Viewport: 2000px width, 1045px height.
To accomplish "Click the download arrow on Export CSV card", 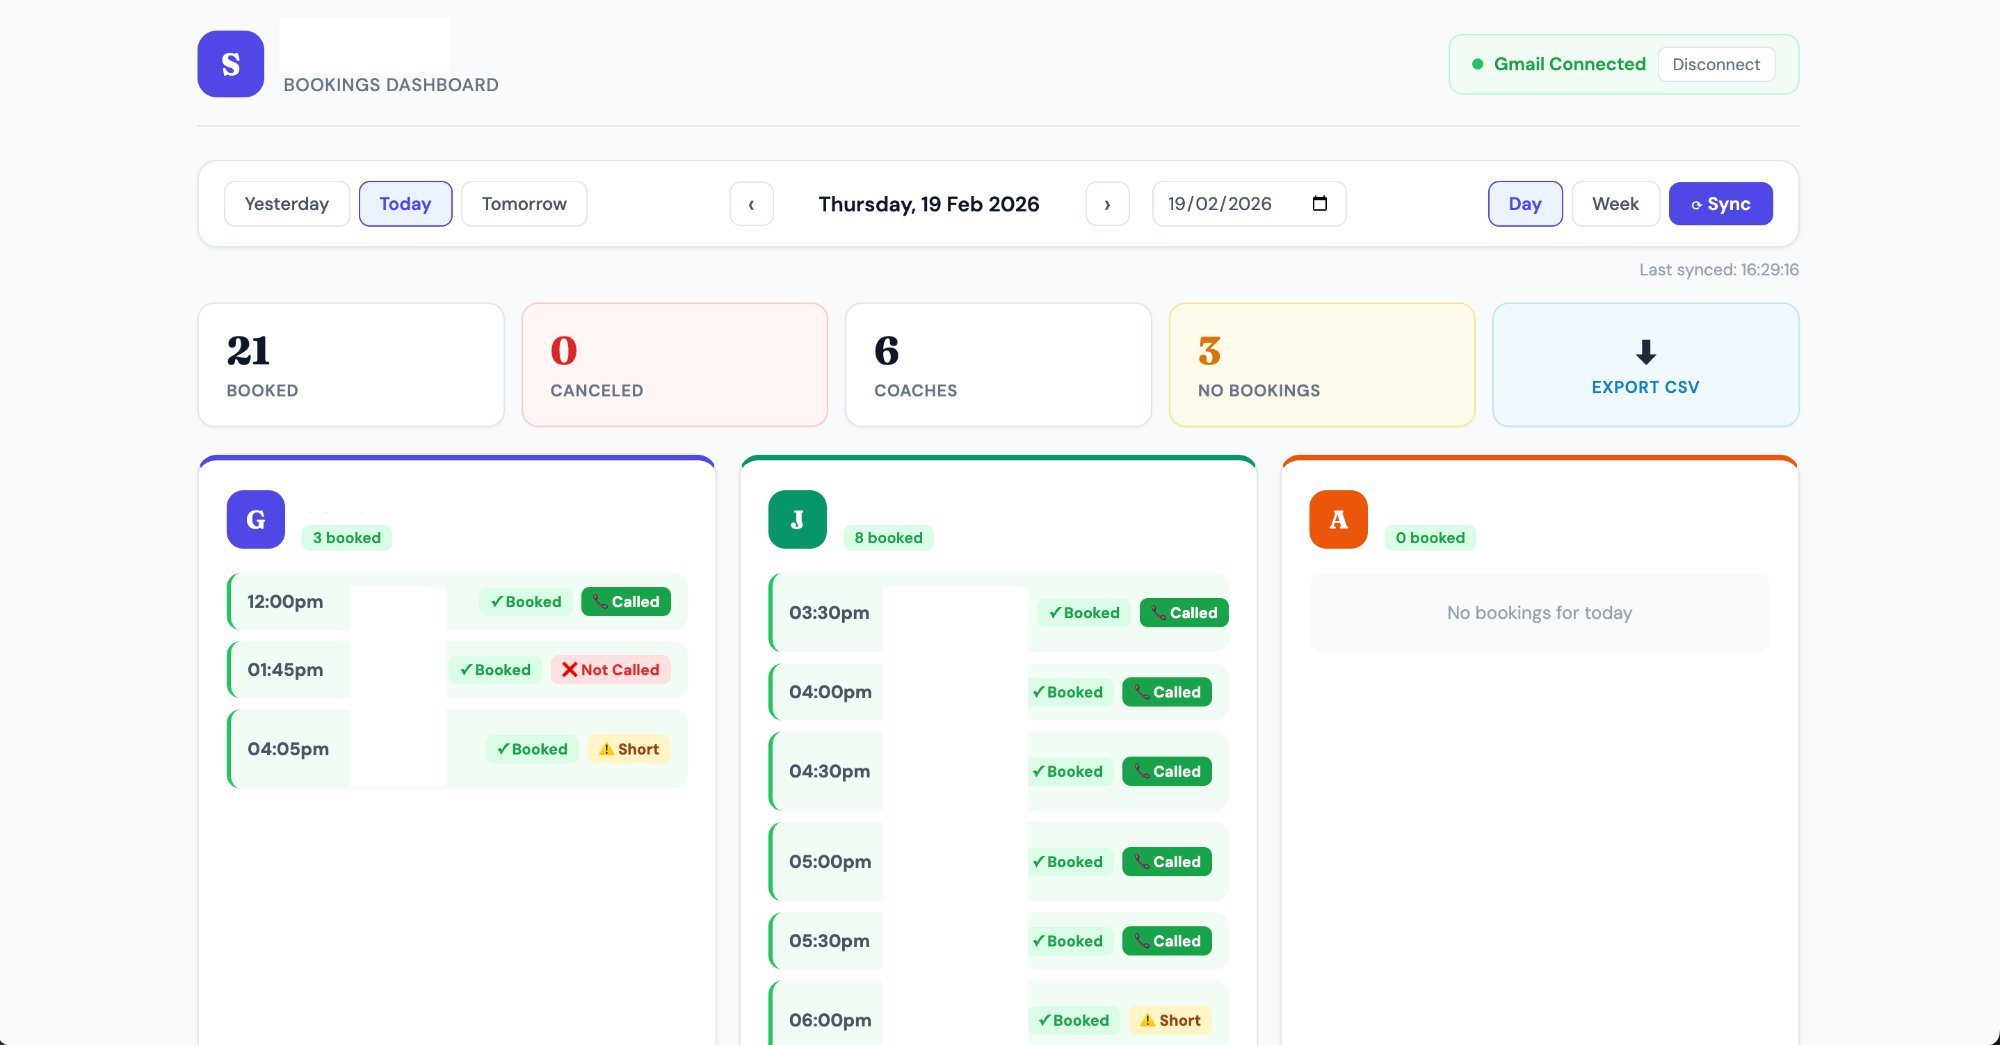I will 1645,352.
